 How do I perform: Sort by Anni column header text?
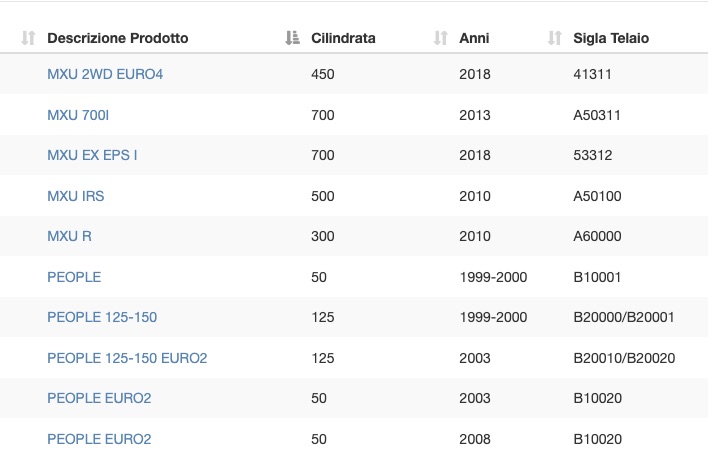[x=474, y=38]
